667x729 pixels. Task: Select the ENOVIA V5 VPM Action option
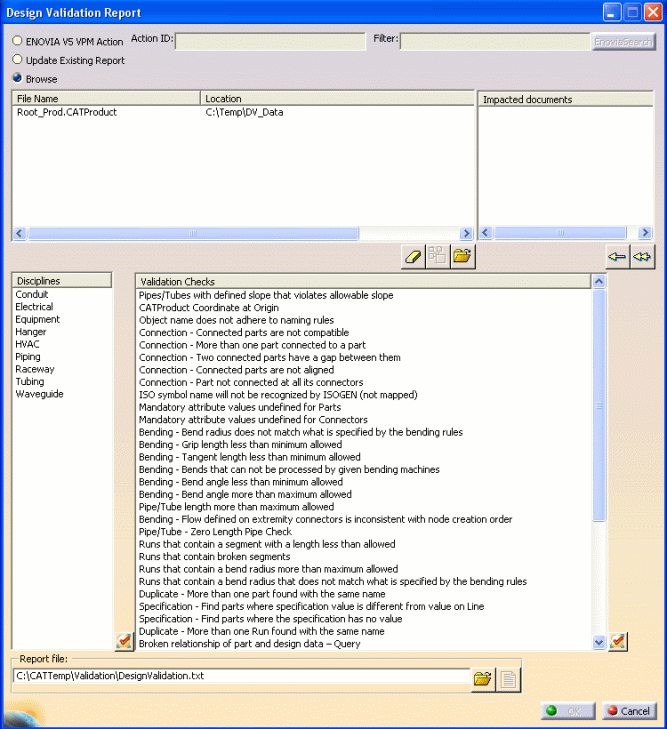[x=17, y=42]
